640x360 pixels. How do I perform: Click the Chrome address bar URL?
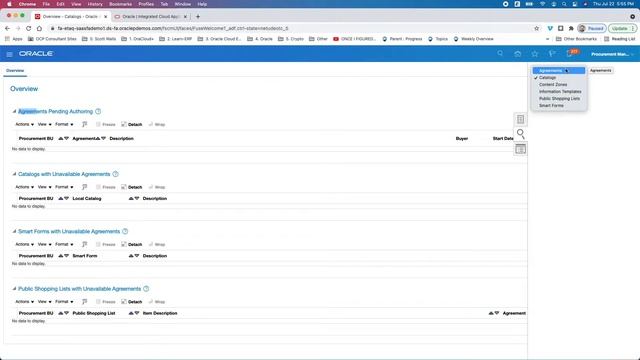tap(173, 29)
